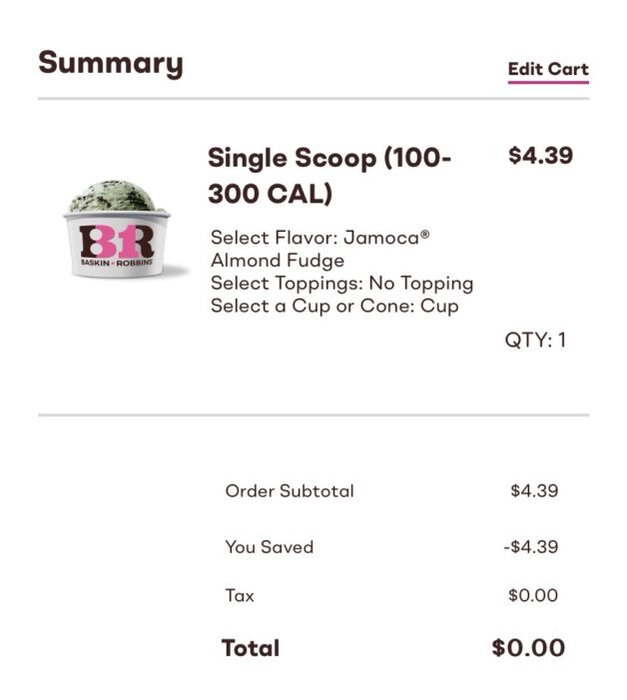
Task: Click the Baskin-Robbins logo on the cup
Action: (117, 243)
